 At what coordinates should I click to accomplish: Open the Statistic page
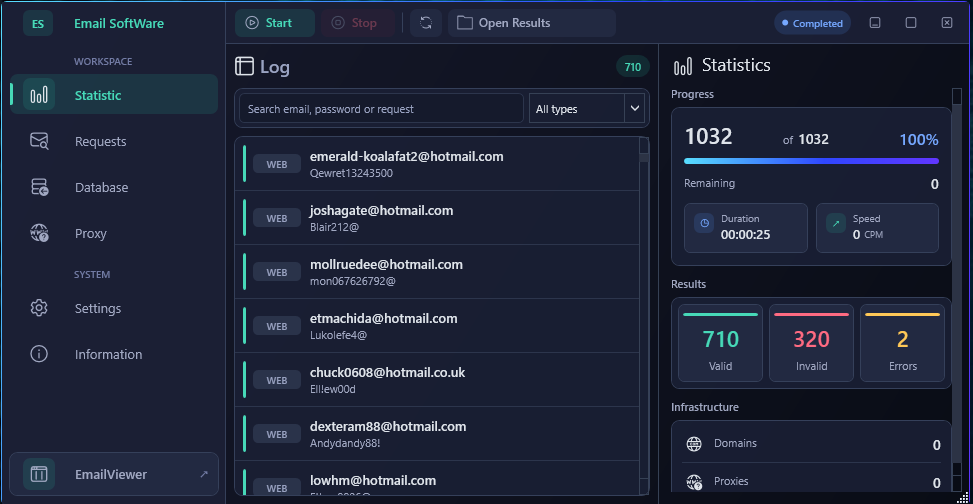point(114,94)
